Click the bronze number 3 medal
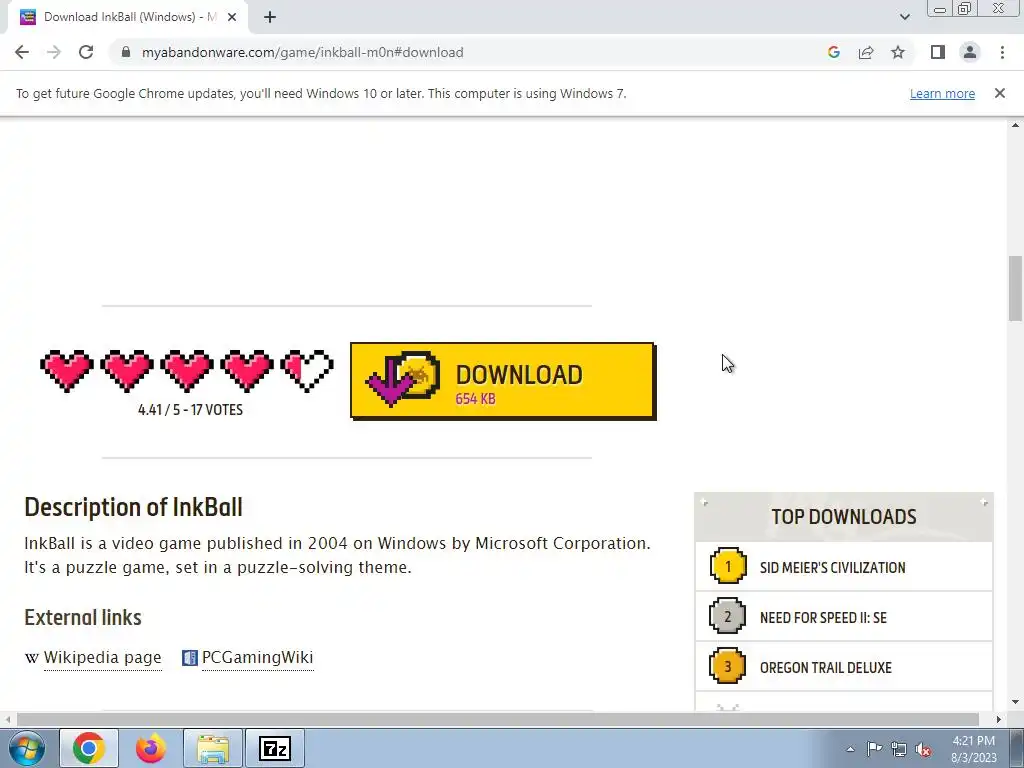The image size is (1024, 768). 728,665
